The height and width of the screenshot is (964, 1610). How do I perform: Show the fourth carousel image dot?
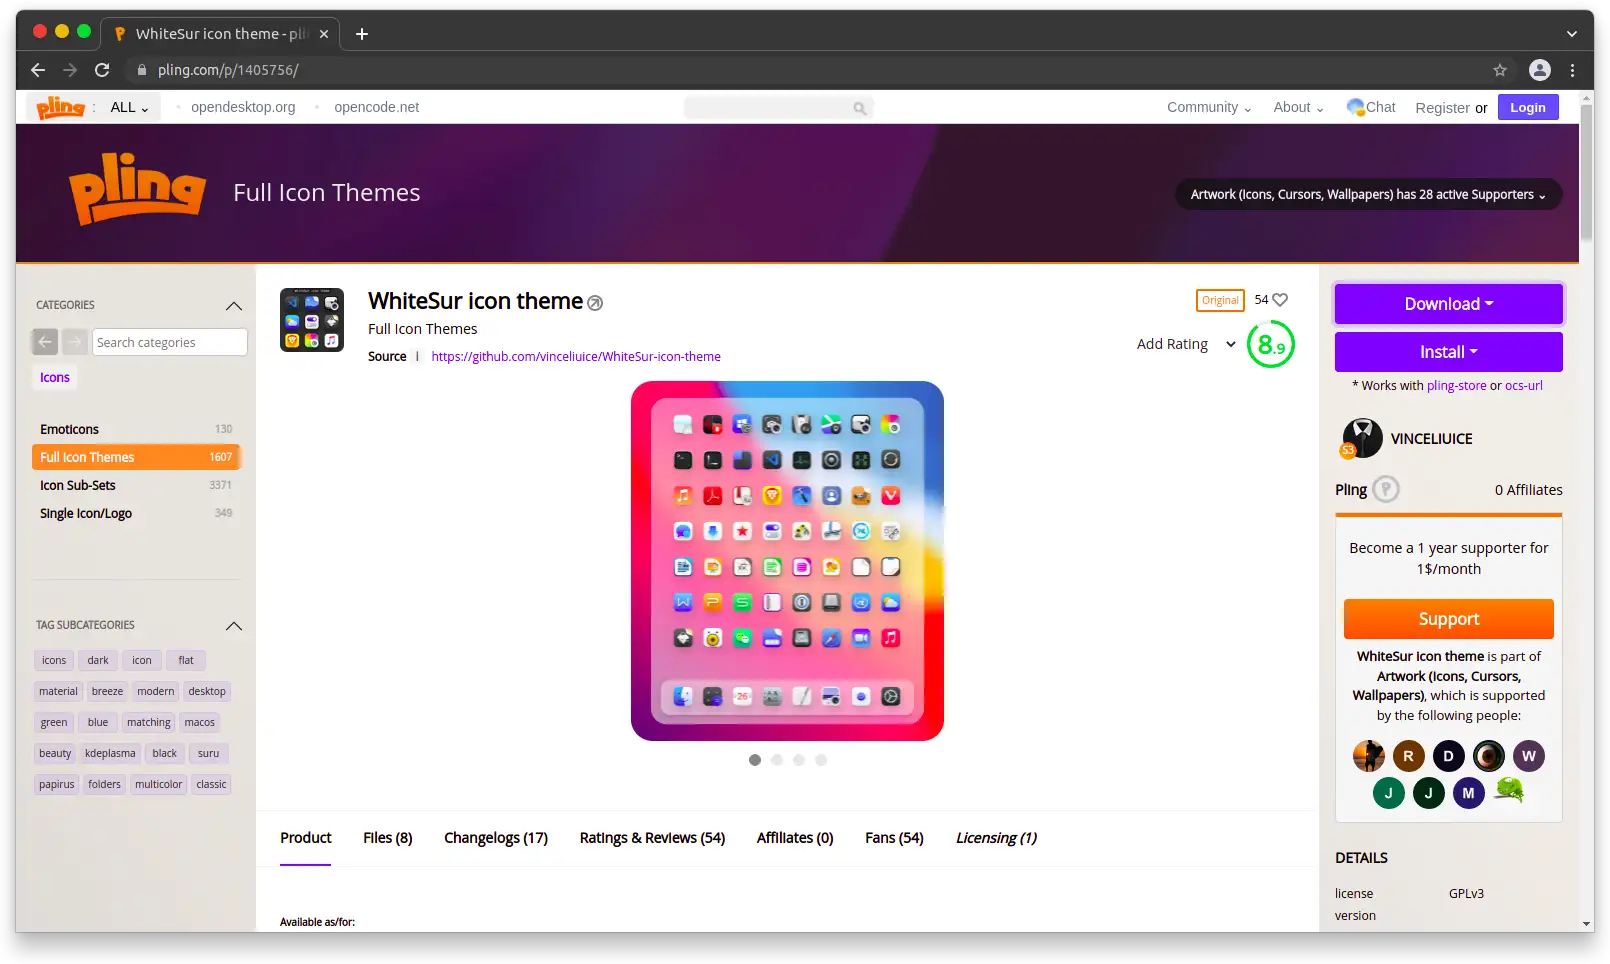tap(821, 760)
